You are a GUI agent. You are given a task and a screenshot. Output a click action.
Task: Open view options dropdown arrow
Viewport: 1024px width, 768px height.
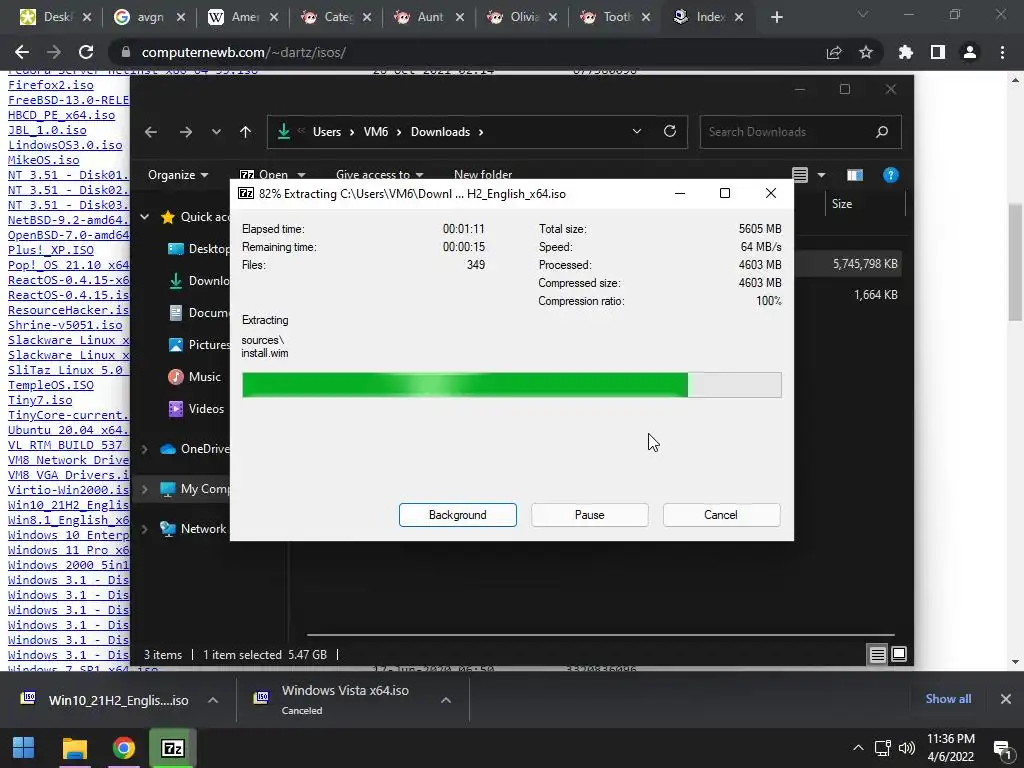click(x=822, y=175)
